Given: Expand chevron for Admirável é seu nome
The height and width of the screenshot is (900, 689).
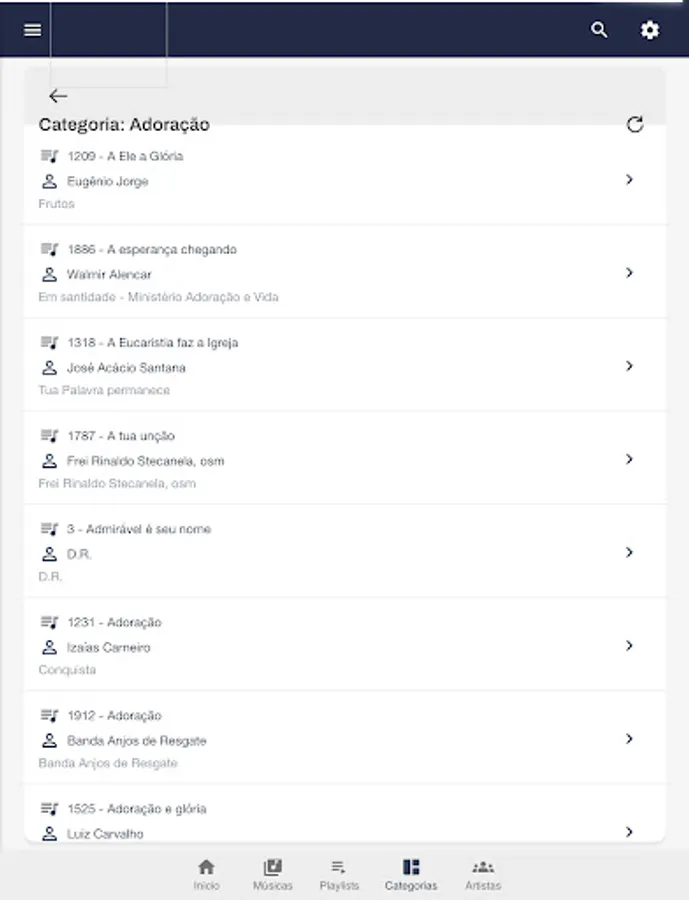Looking at the screenshot, I should coord(629,552).
